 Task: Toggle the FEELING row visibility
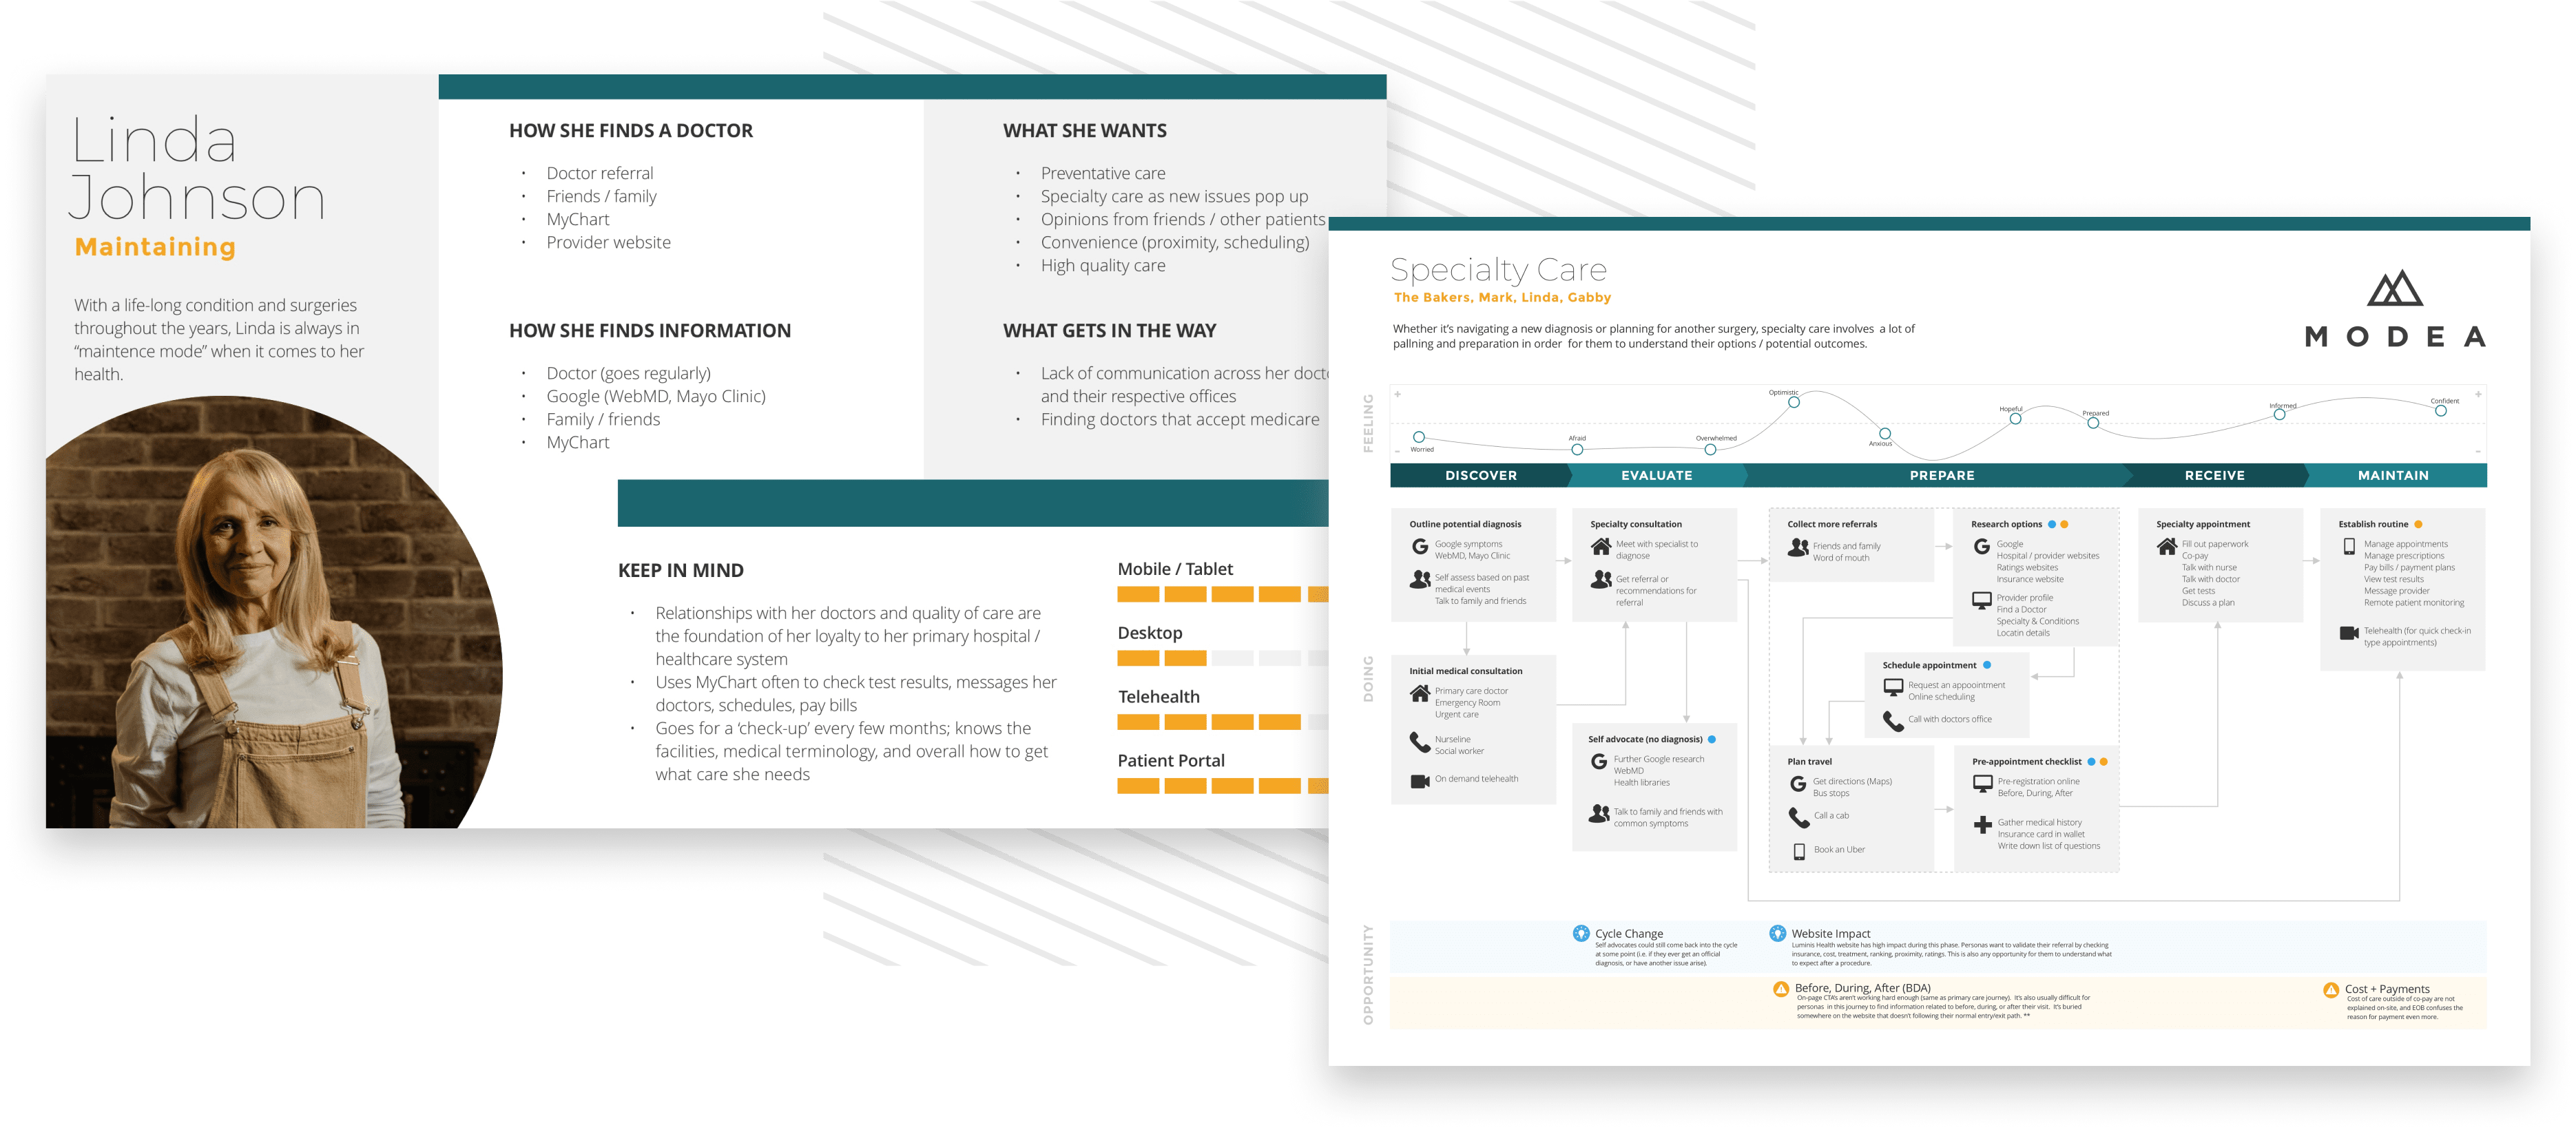tap(1377, 435)
